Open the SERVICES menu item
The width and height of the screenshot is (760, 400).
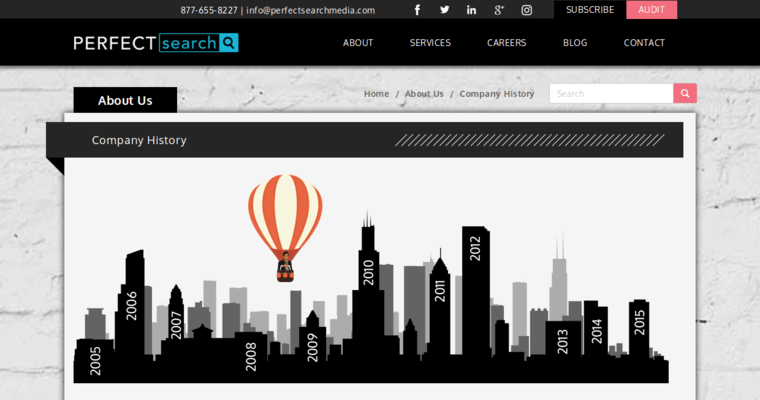430,43
